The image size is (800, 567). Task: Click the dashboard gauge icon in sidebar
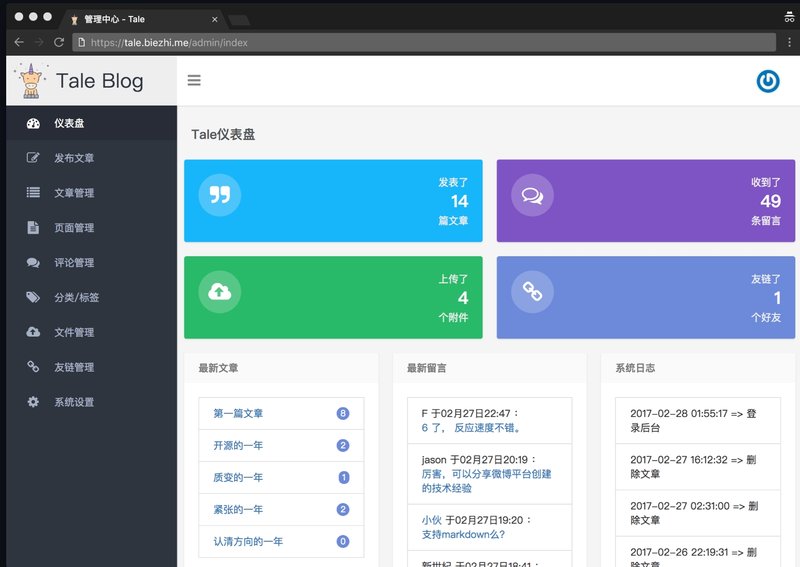[x=33, y=123]
